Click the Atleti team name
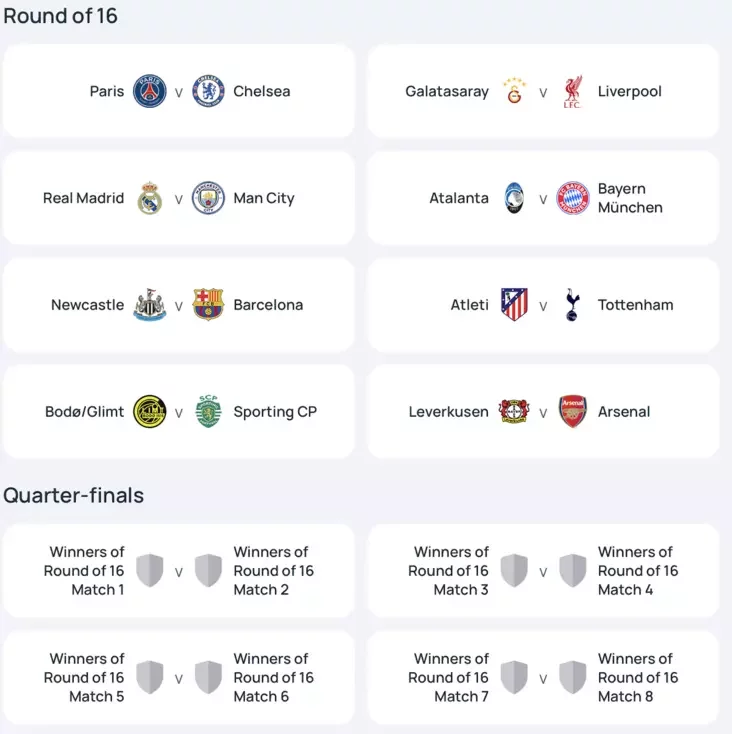The width and height of the screenshot is (732, 734). coord(469,305)
